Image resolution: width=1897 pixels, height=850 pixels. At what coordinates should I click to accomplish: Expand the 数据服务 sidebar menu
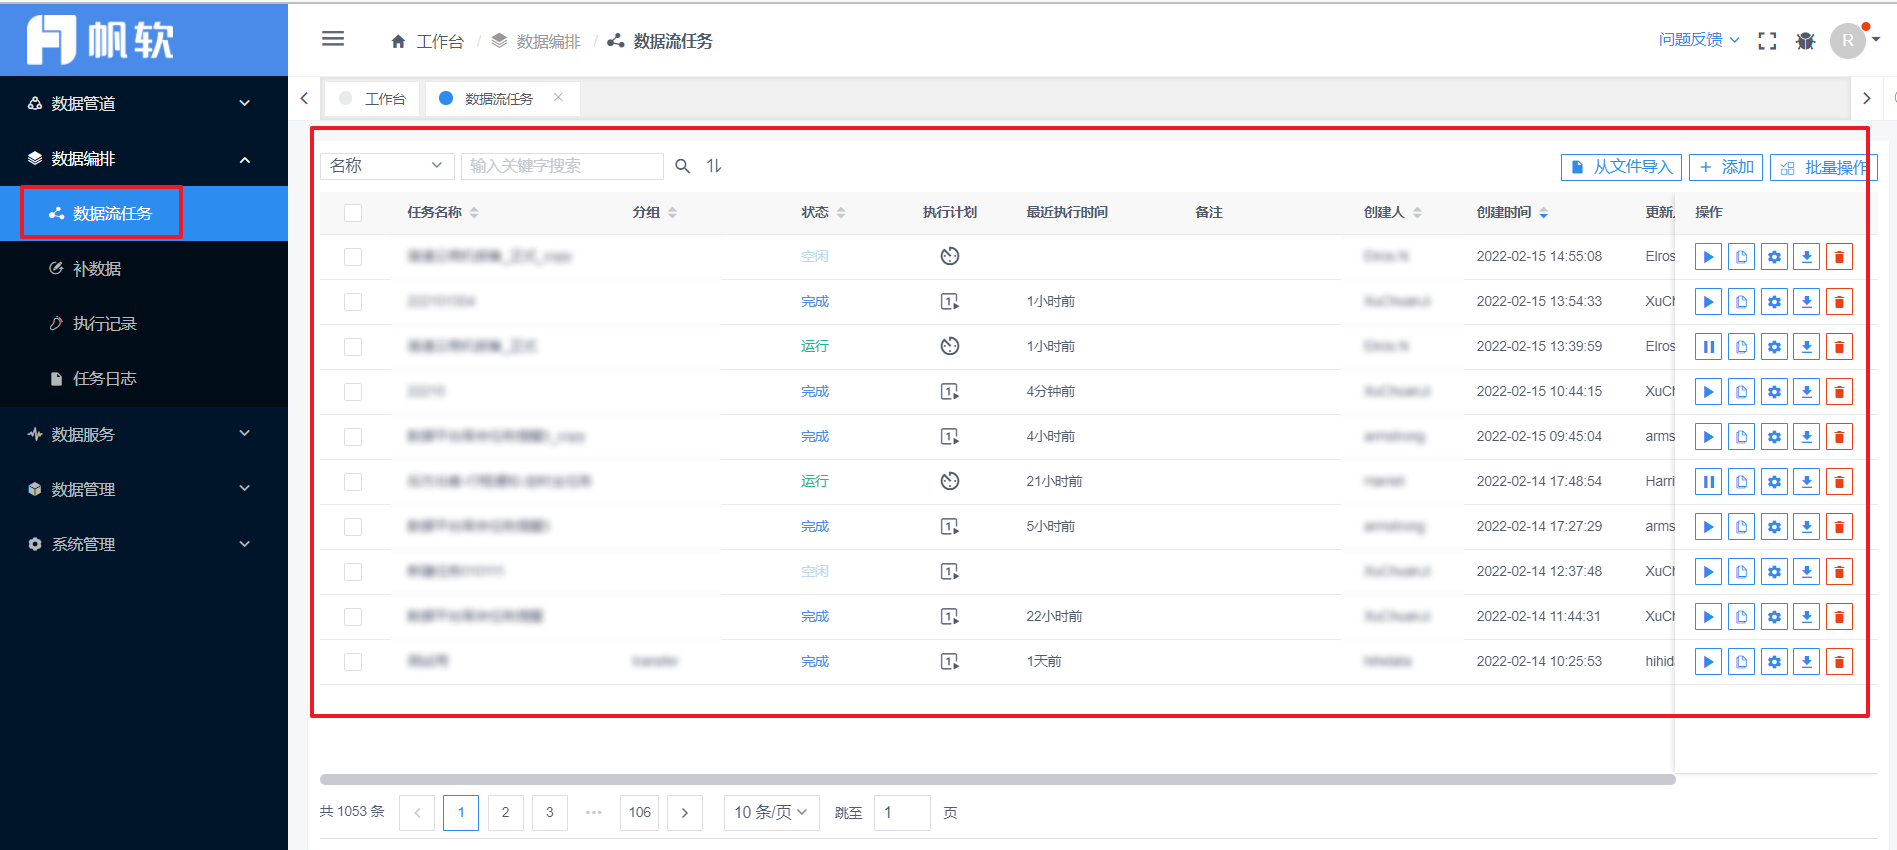(144, 434)
